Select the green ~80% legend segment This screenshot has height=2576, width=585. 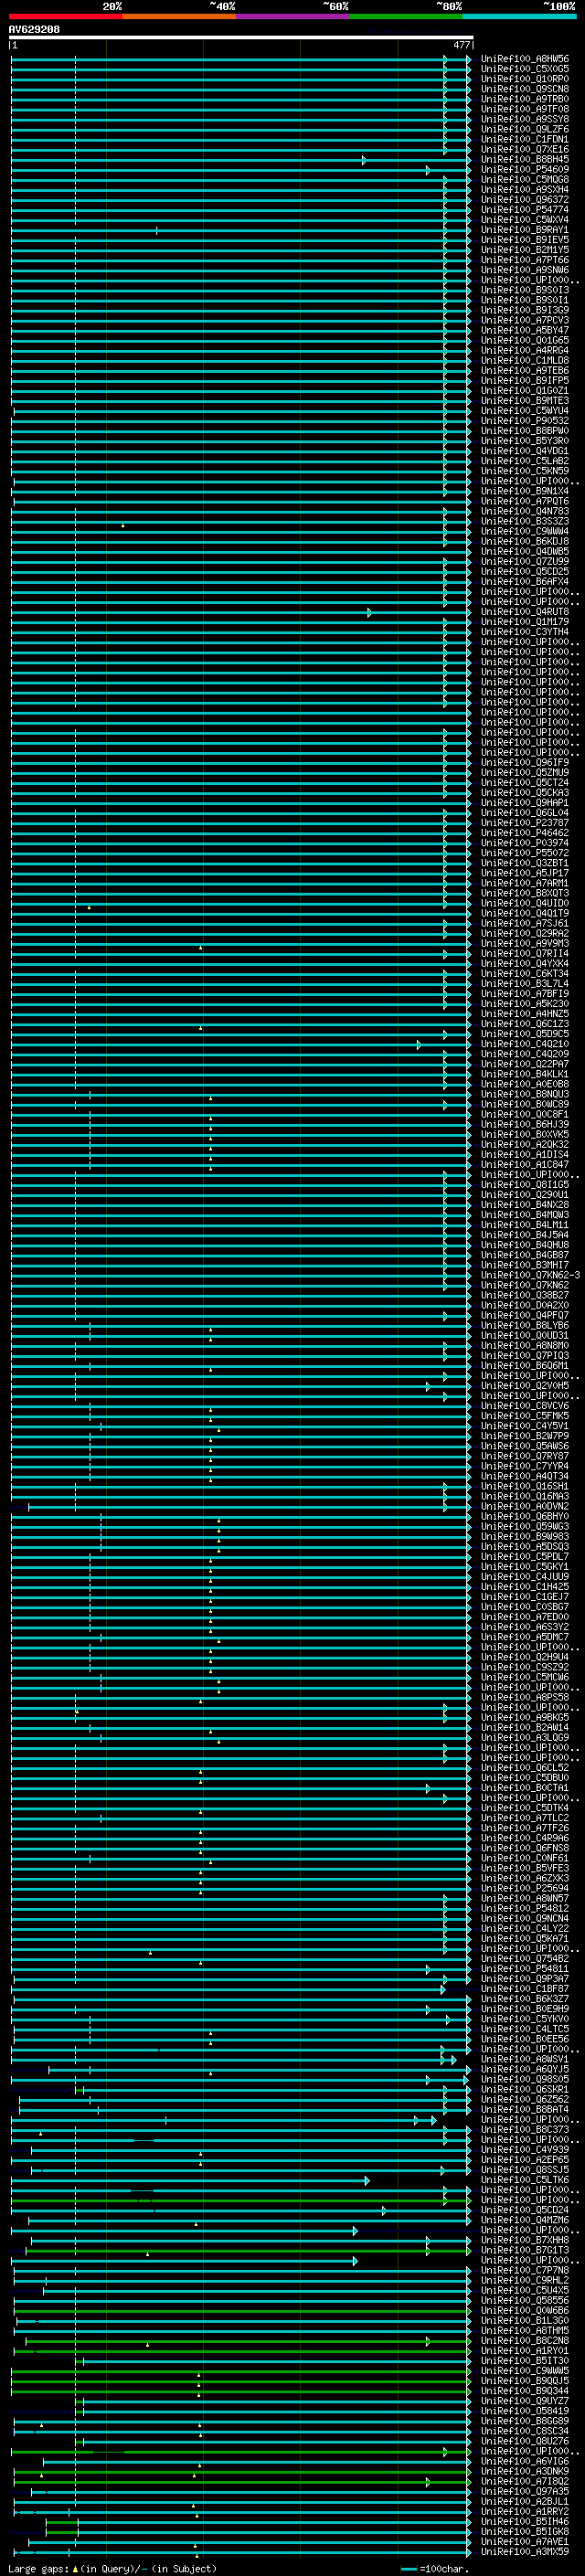[405, 16]
